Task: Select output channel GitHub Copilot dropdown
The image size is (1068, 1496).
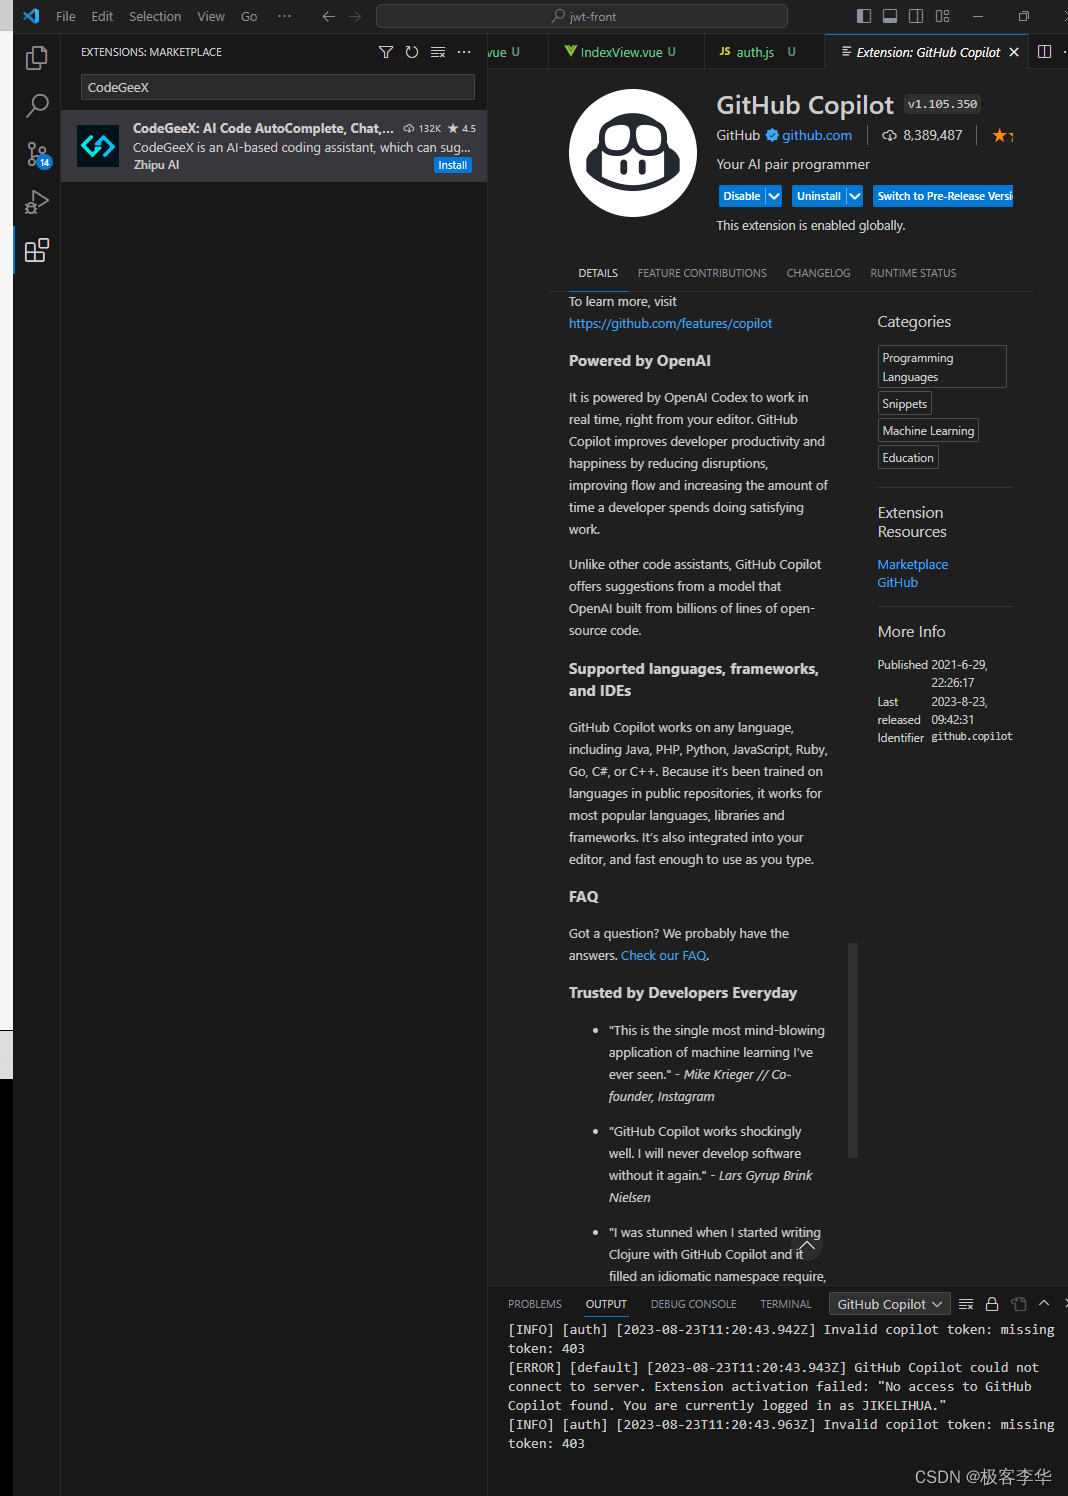Action: point(890,1304)
